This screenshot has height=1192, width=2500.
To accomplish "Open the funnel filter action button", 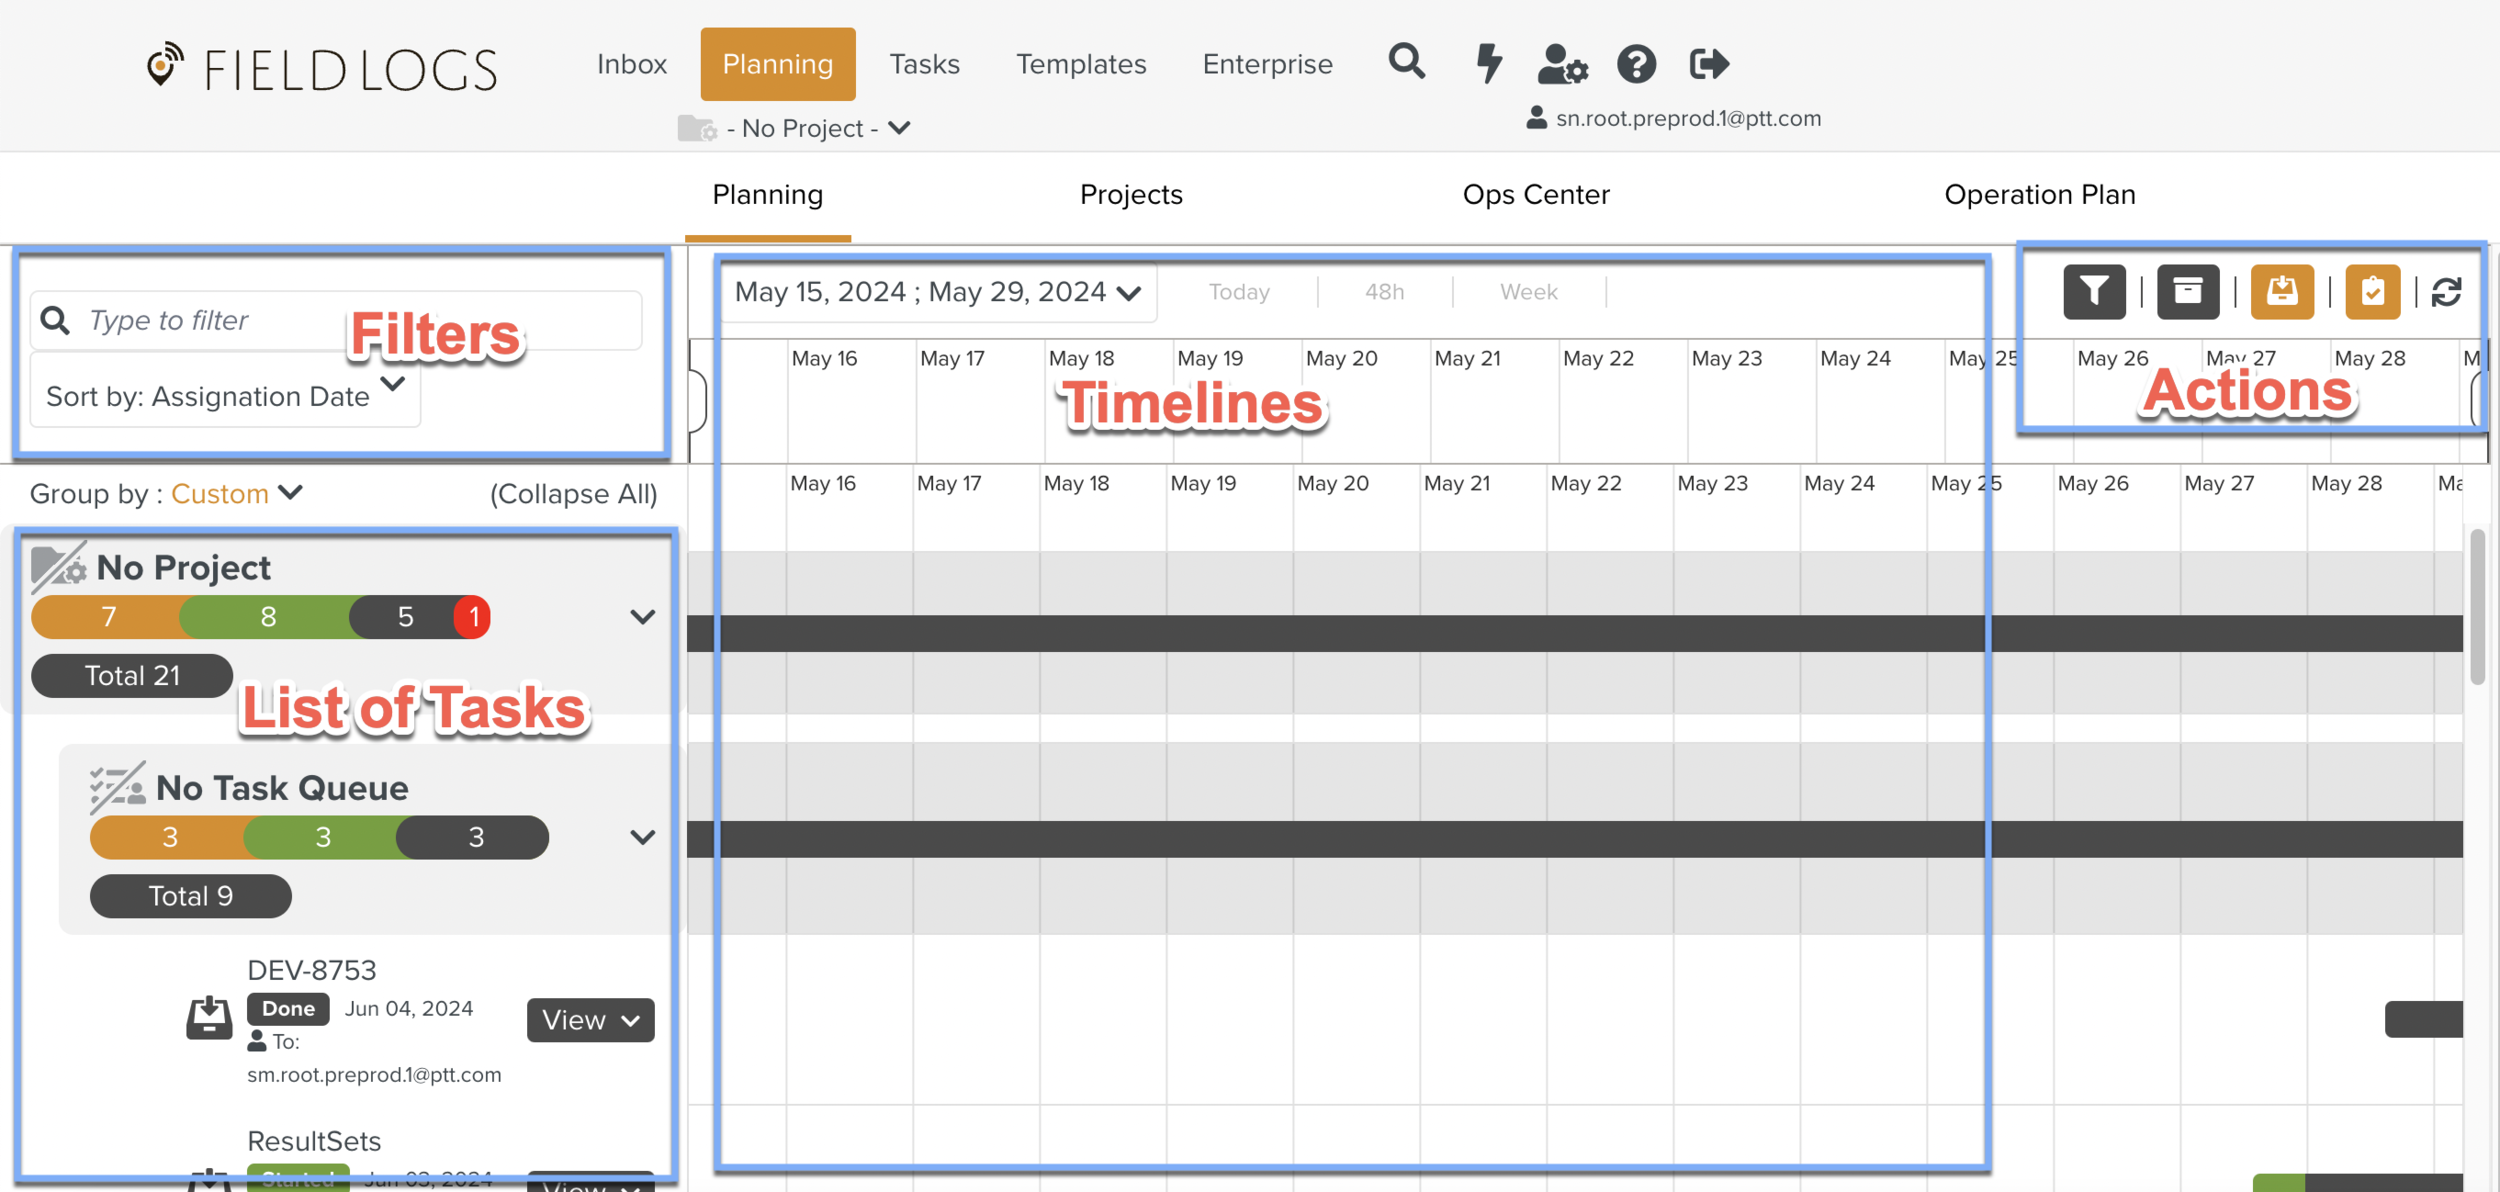I will (x=2094, y=291).
